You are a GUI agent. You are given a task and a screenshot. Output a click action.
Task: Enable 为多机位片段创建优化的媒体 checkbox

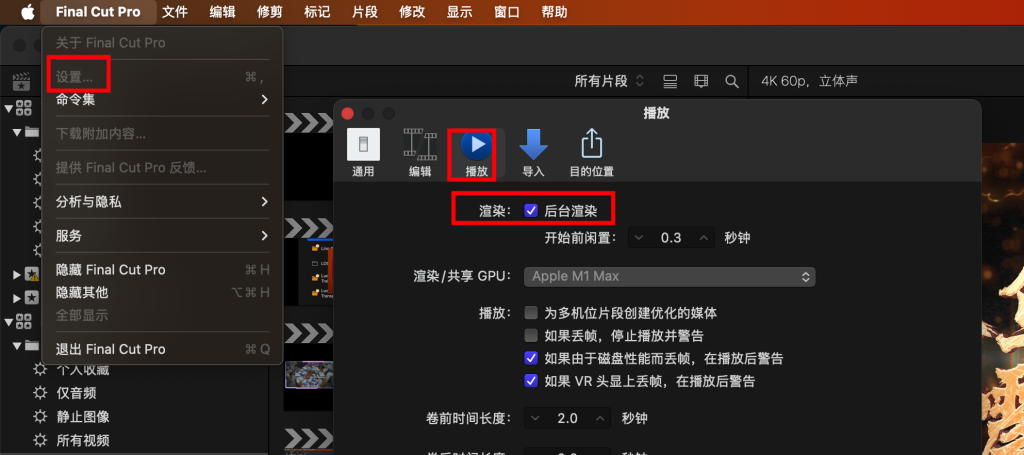(x=531, y=313)
